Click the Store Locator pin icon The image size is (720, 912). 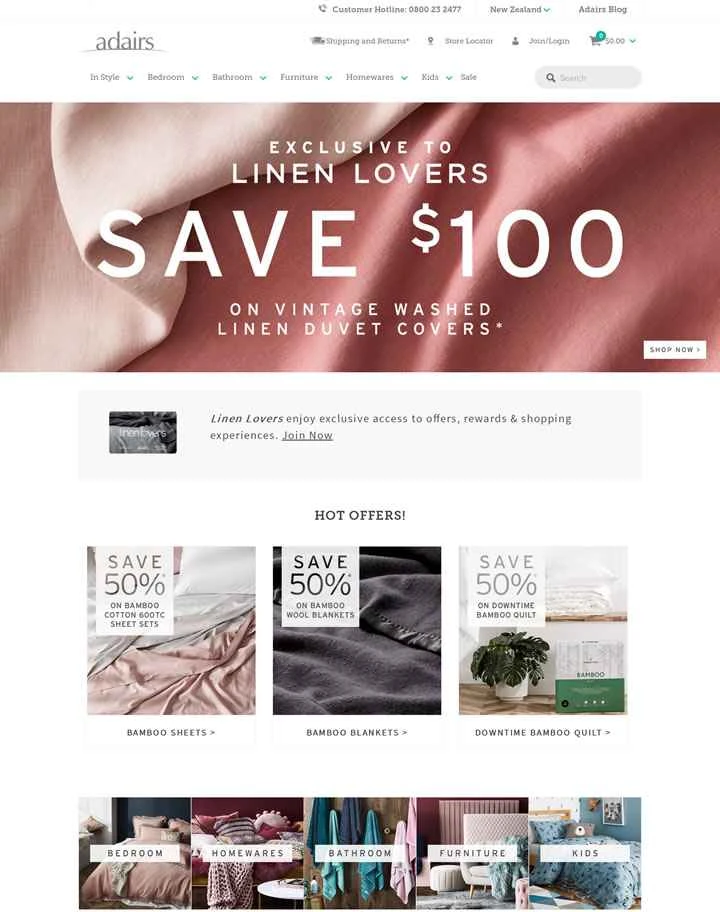click(x=430, y=41)
